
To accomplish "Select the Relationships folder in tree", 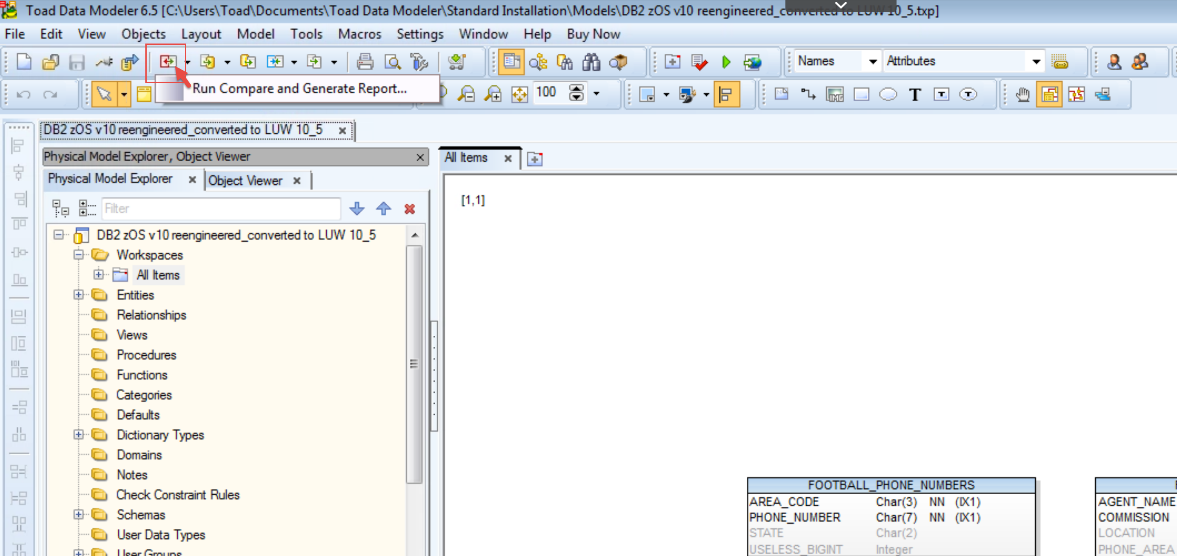I will click(x=151, y=314).
